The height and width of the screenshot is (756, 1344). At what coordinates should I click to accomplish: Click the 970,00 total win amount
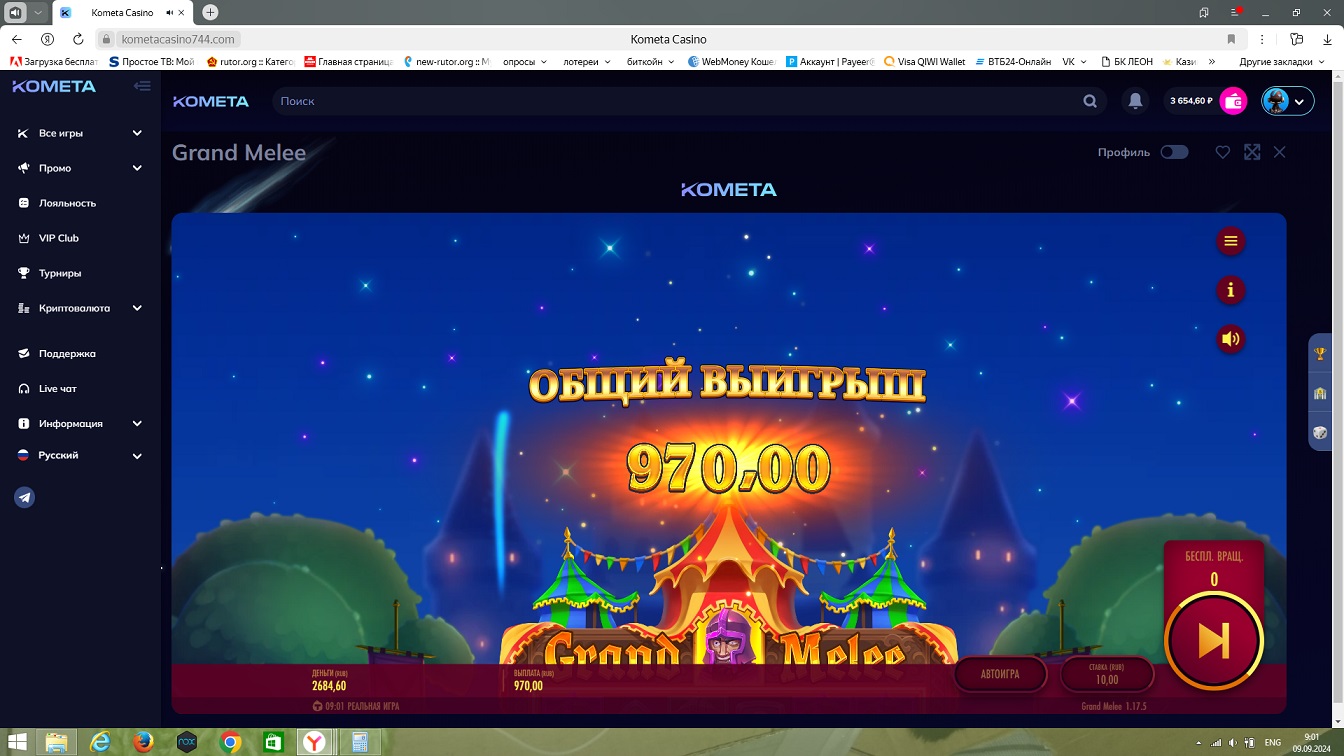tap(729, 468)
